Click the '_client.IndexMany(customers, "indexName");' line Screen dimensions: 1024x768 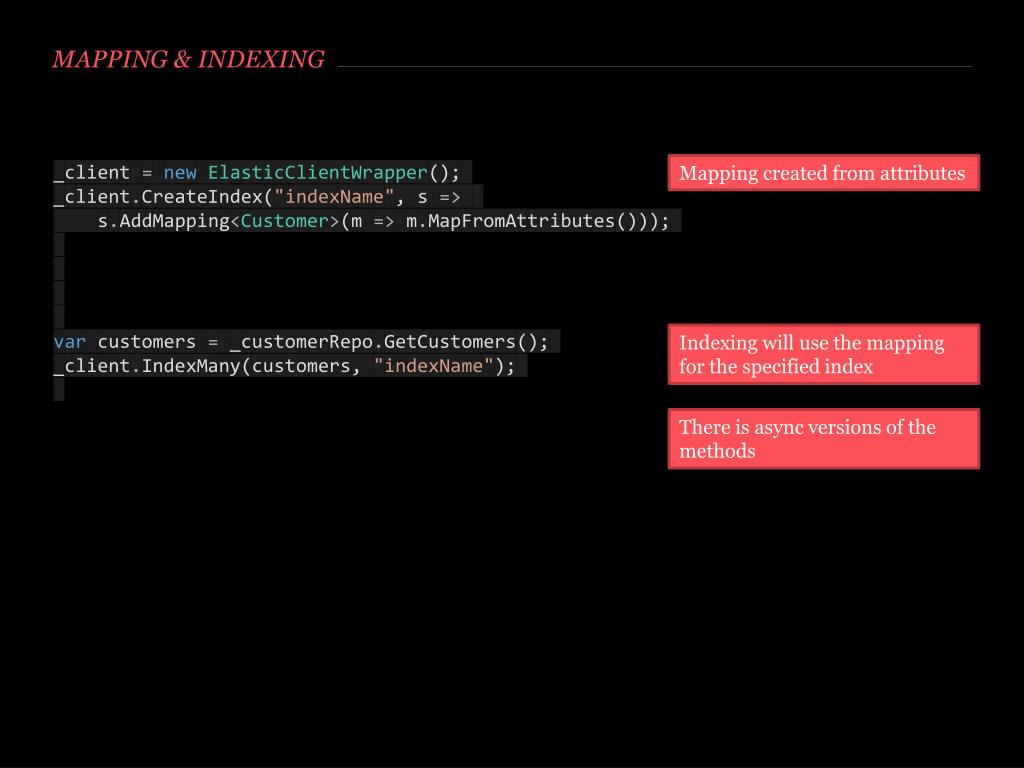(x=284, y=366)
